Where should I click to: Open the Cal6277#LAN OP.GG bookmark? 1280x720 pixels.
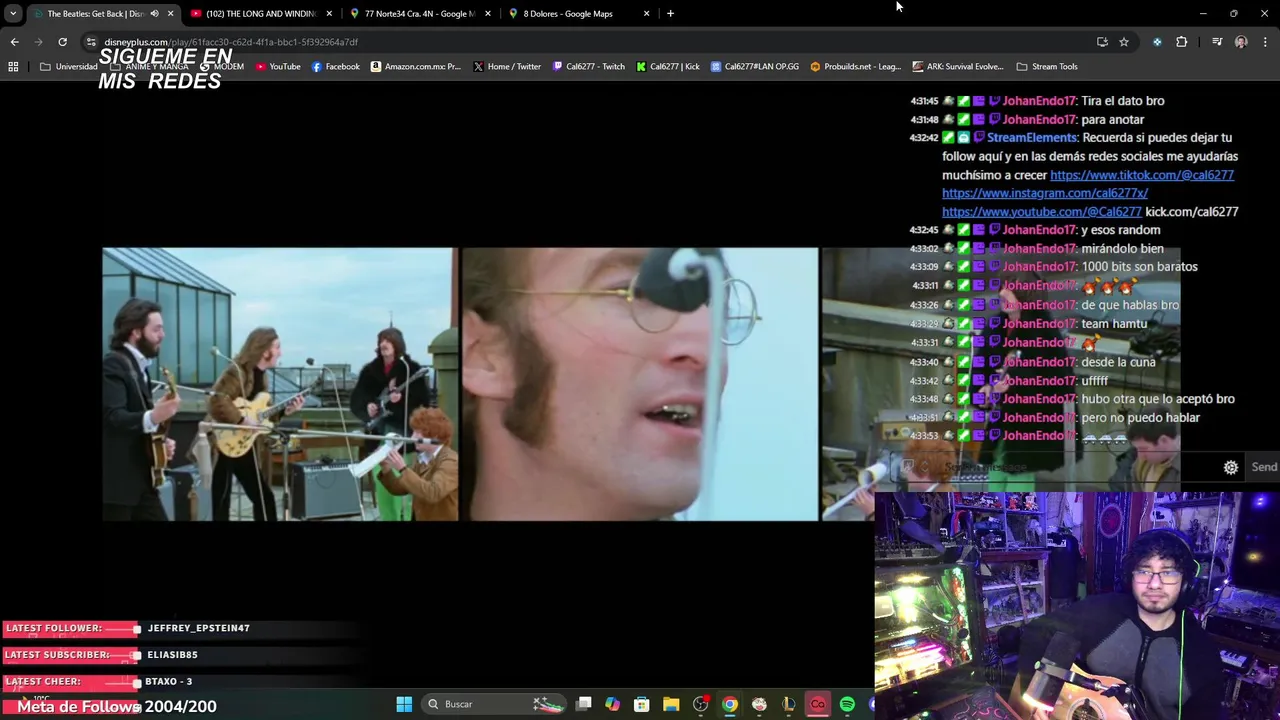click(x=755, y=67)
